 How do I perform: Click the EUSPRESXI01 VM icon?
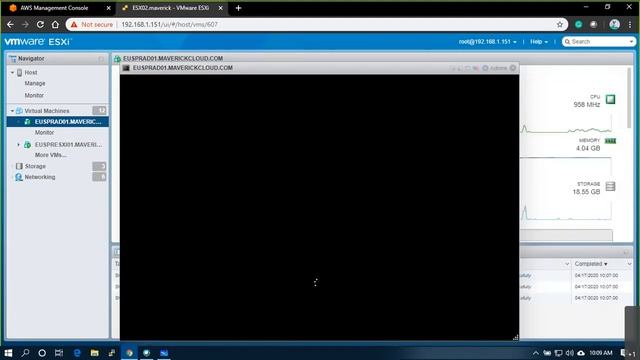(27, 145)
